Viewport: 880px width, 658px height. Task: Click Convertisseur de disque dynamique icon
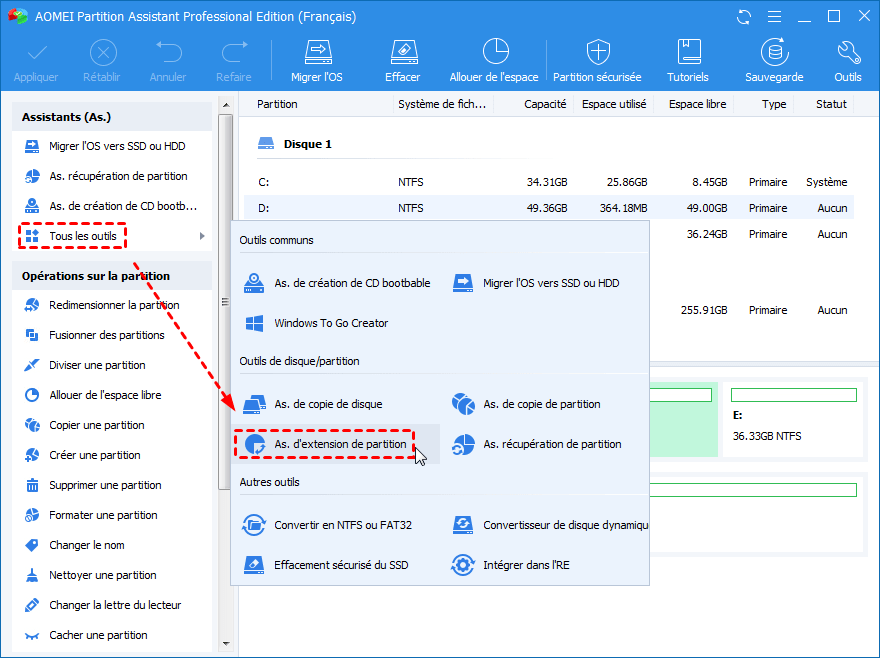[463, 526]
